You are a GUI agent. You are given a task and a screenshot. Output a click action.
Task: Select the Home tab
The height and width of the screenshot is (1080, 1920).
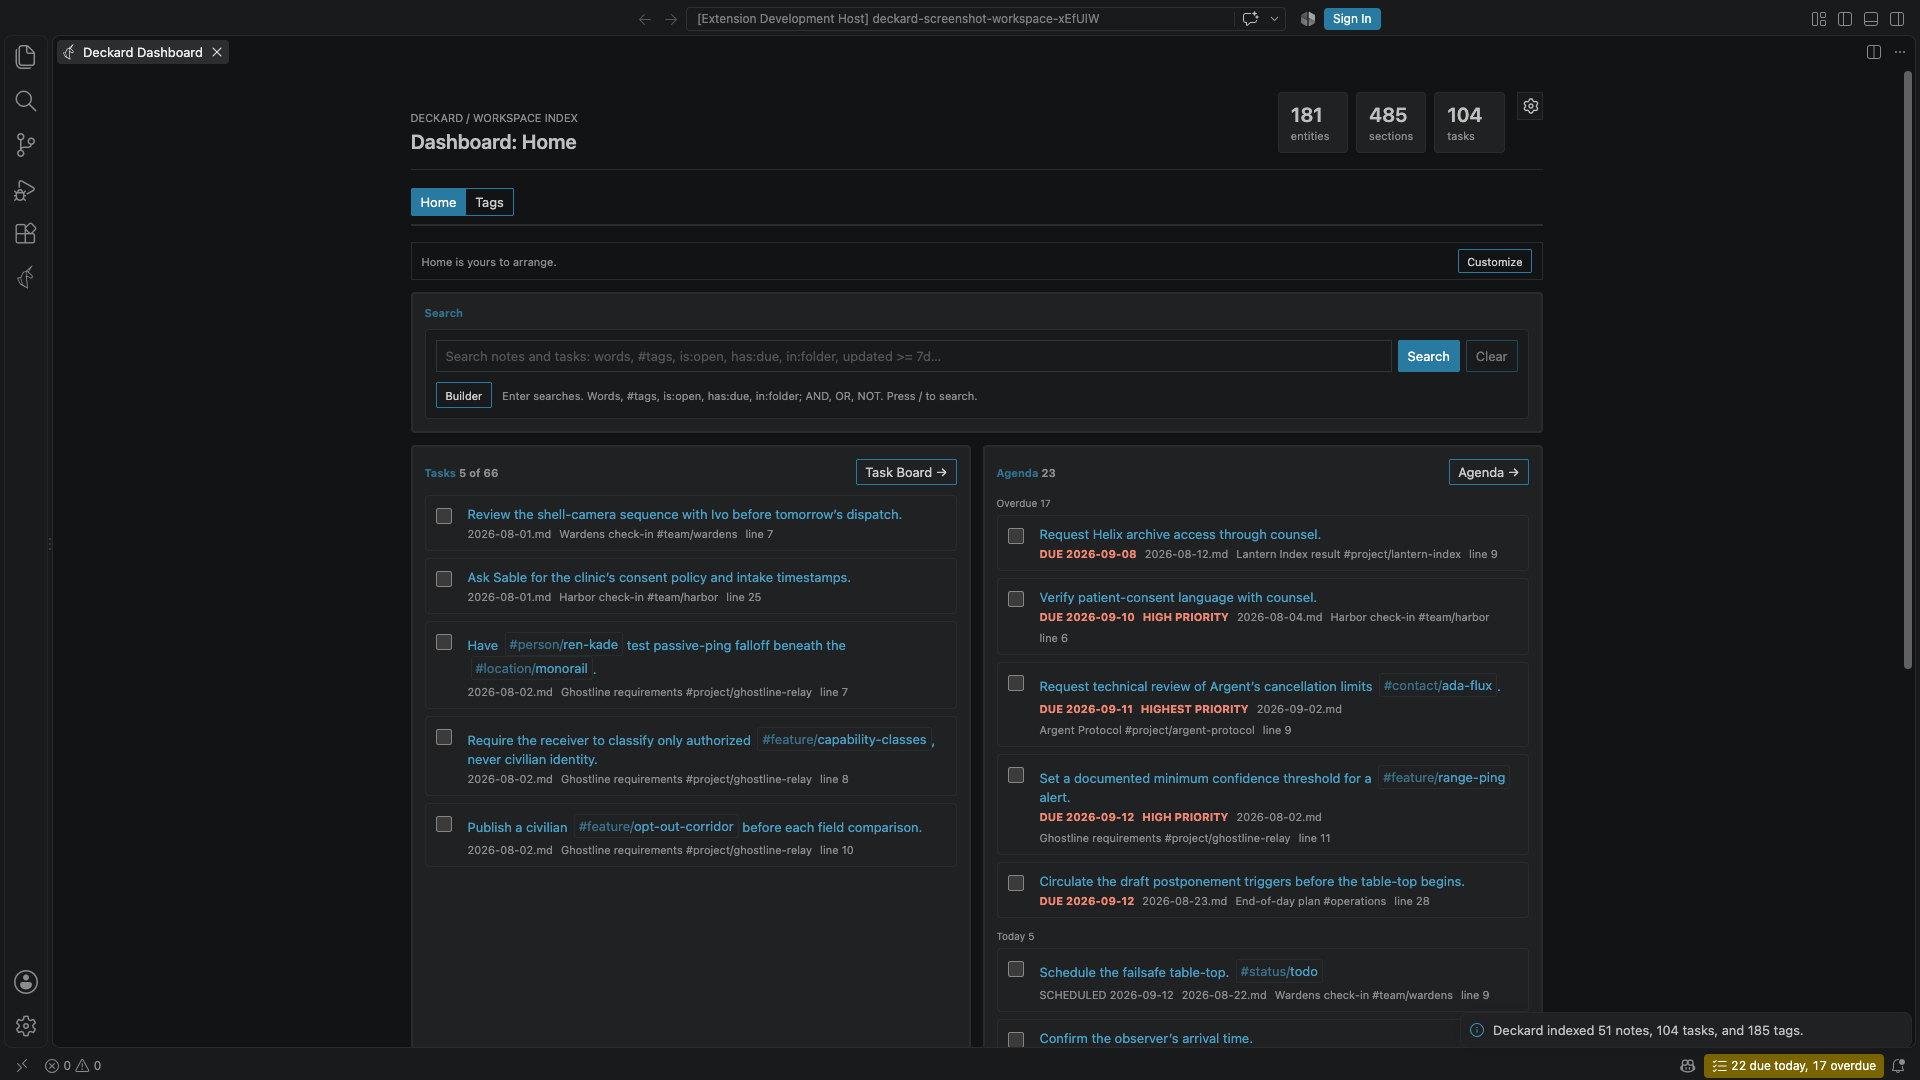(x=438, y=202)
